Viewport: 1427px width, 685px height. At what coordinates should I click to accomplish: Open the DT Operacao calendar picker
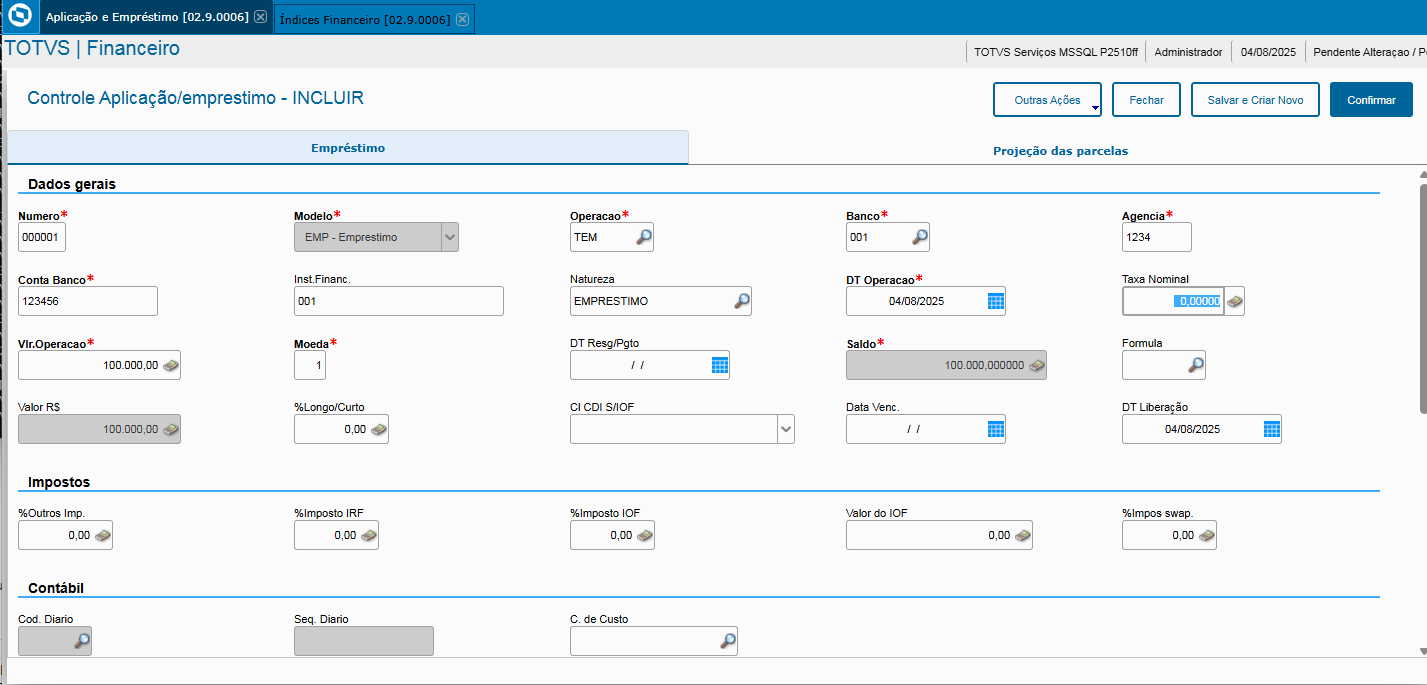click(x=995, y=301)
